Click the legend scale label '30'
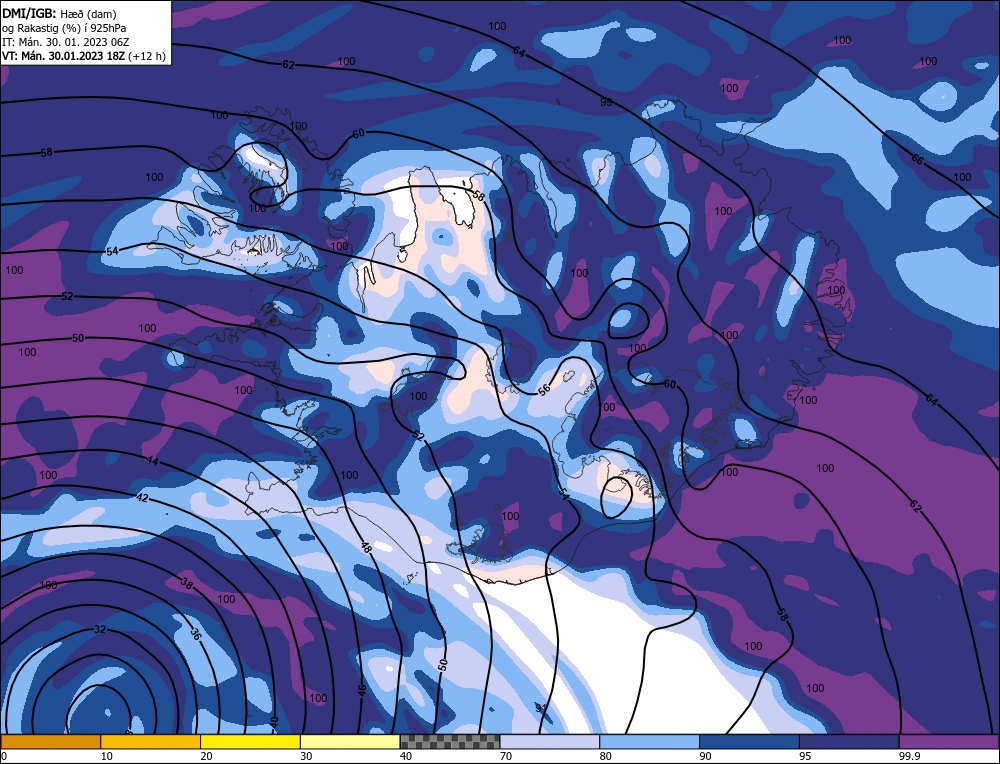The width and height of the screenshot is (1000, 764). pos(306,756)
